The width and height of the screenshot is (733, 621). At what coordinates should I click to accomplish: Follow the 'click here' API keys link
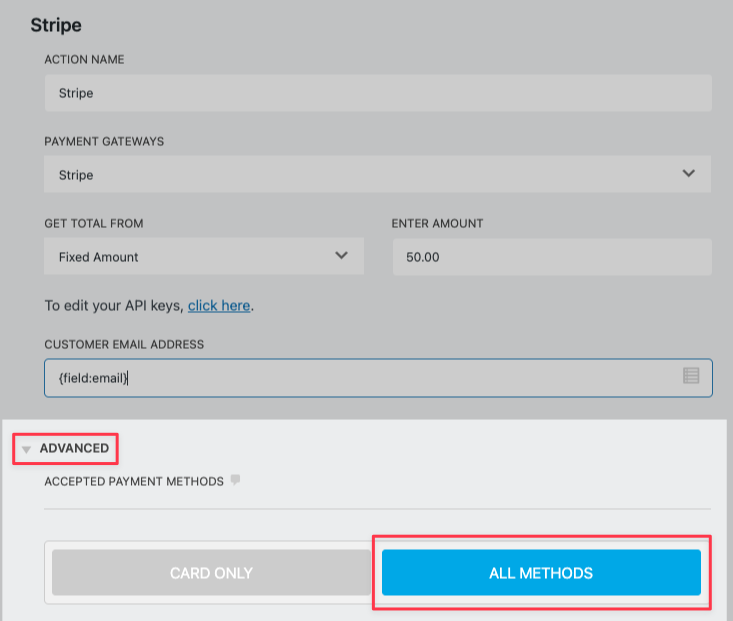[219, 305]
